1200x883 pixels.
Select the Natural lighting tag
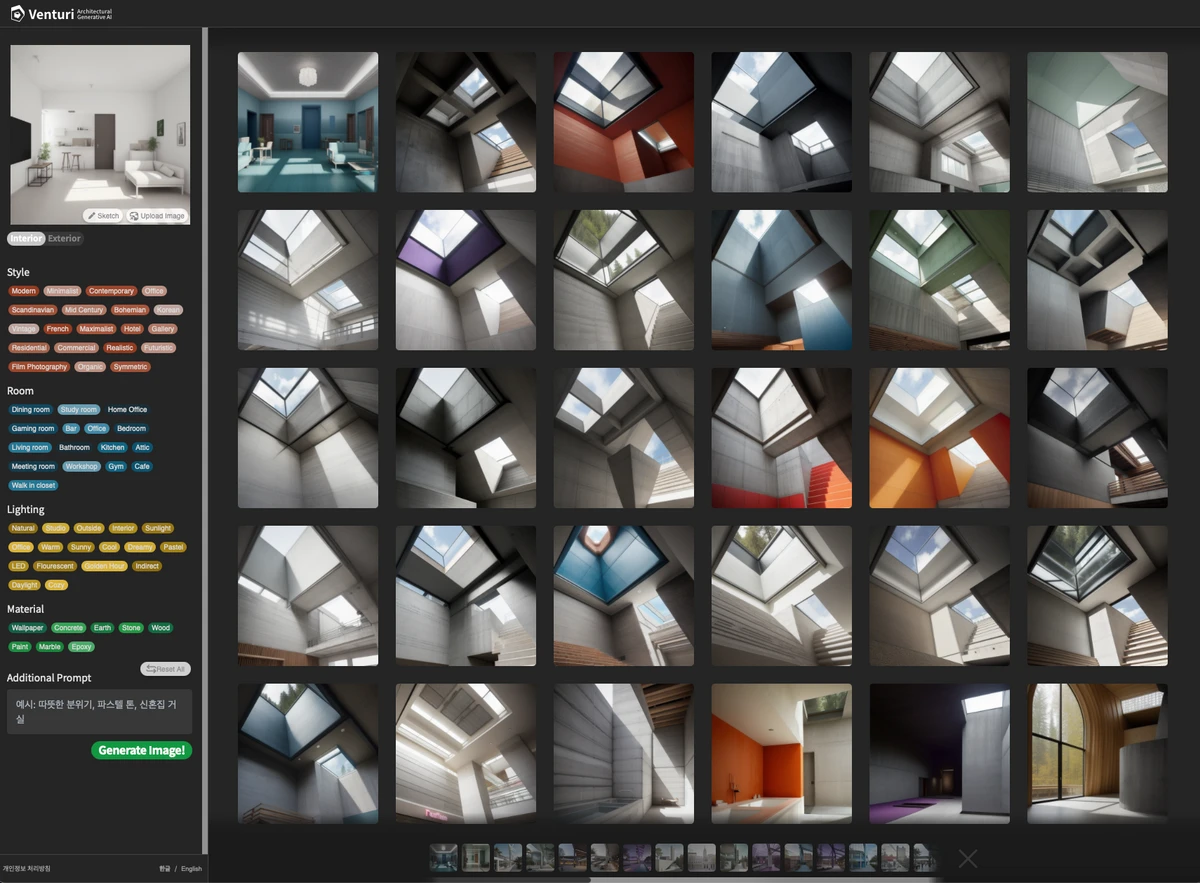pyautogui.click(x=23, y=528)
